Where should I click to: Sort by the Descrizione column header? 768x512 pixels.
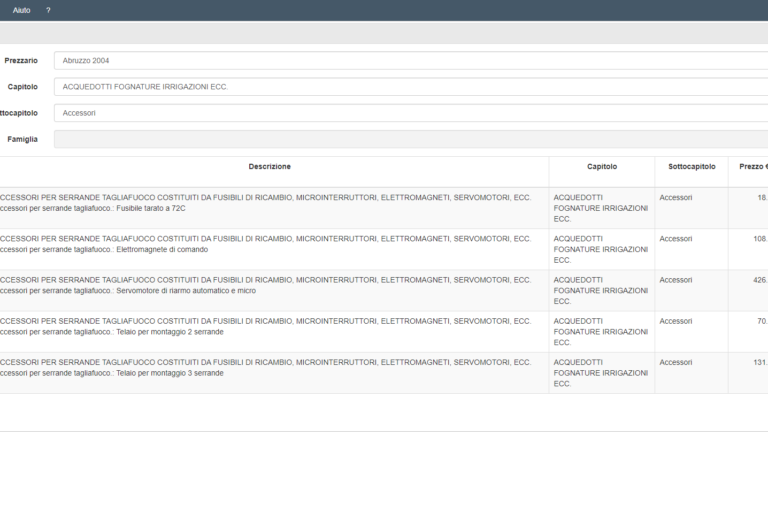click(x=270, y=167)
